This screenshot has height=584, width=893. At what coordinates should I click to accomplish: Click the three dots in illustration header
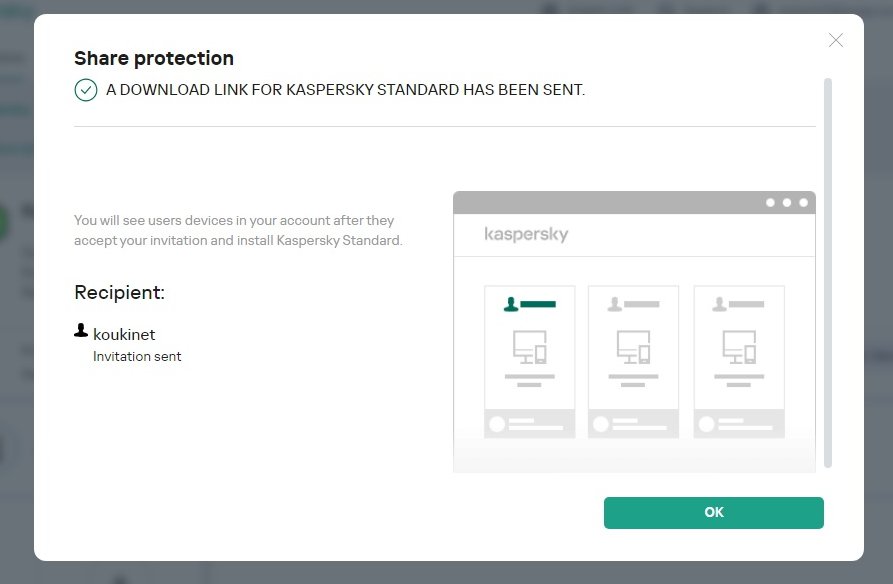(x=787, y=202)
